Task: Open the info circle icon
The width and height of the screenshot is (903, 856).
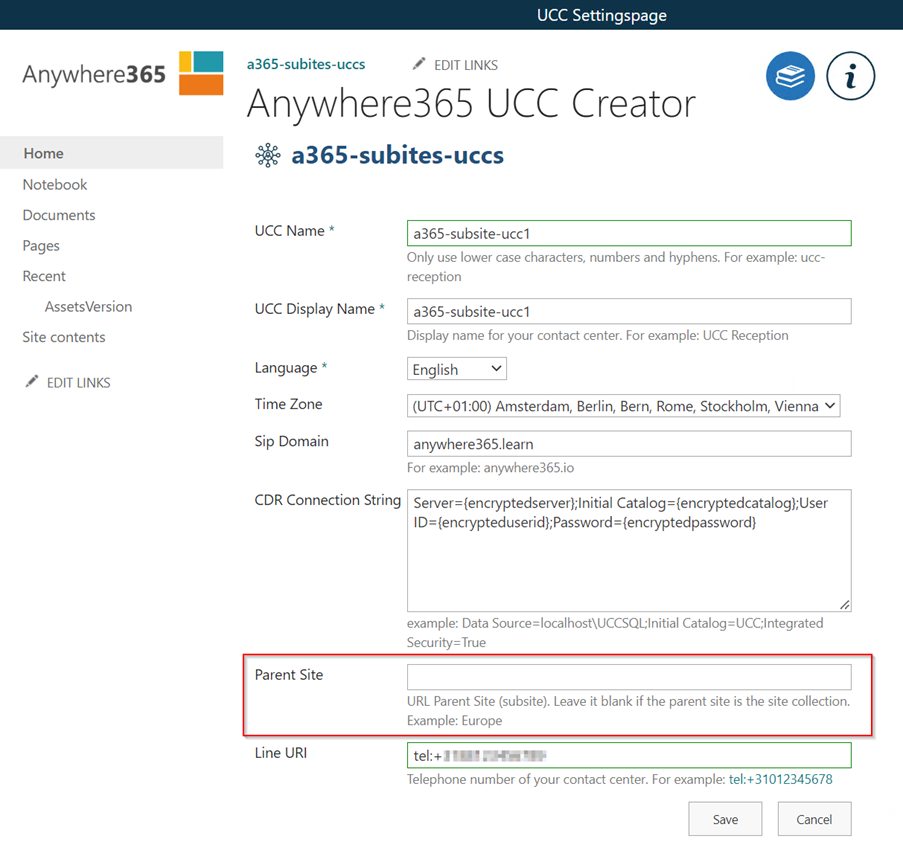Action: click(x=850, y=76)
